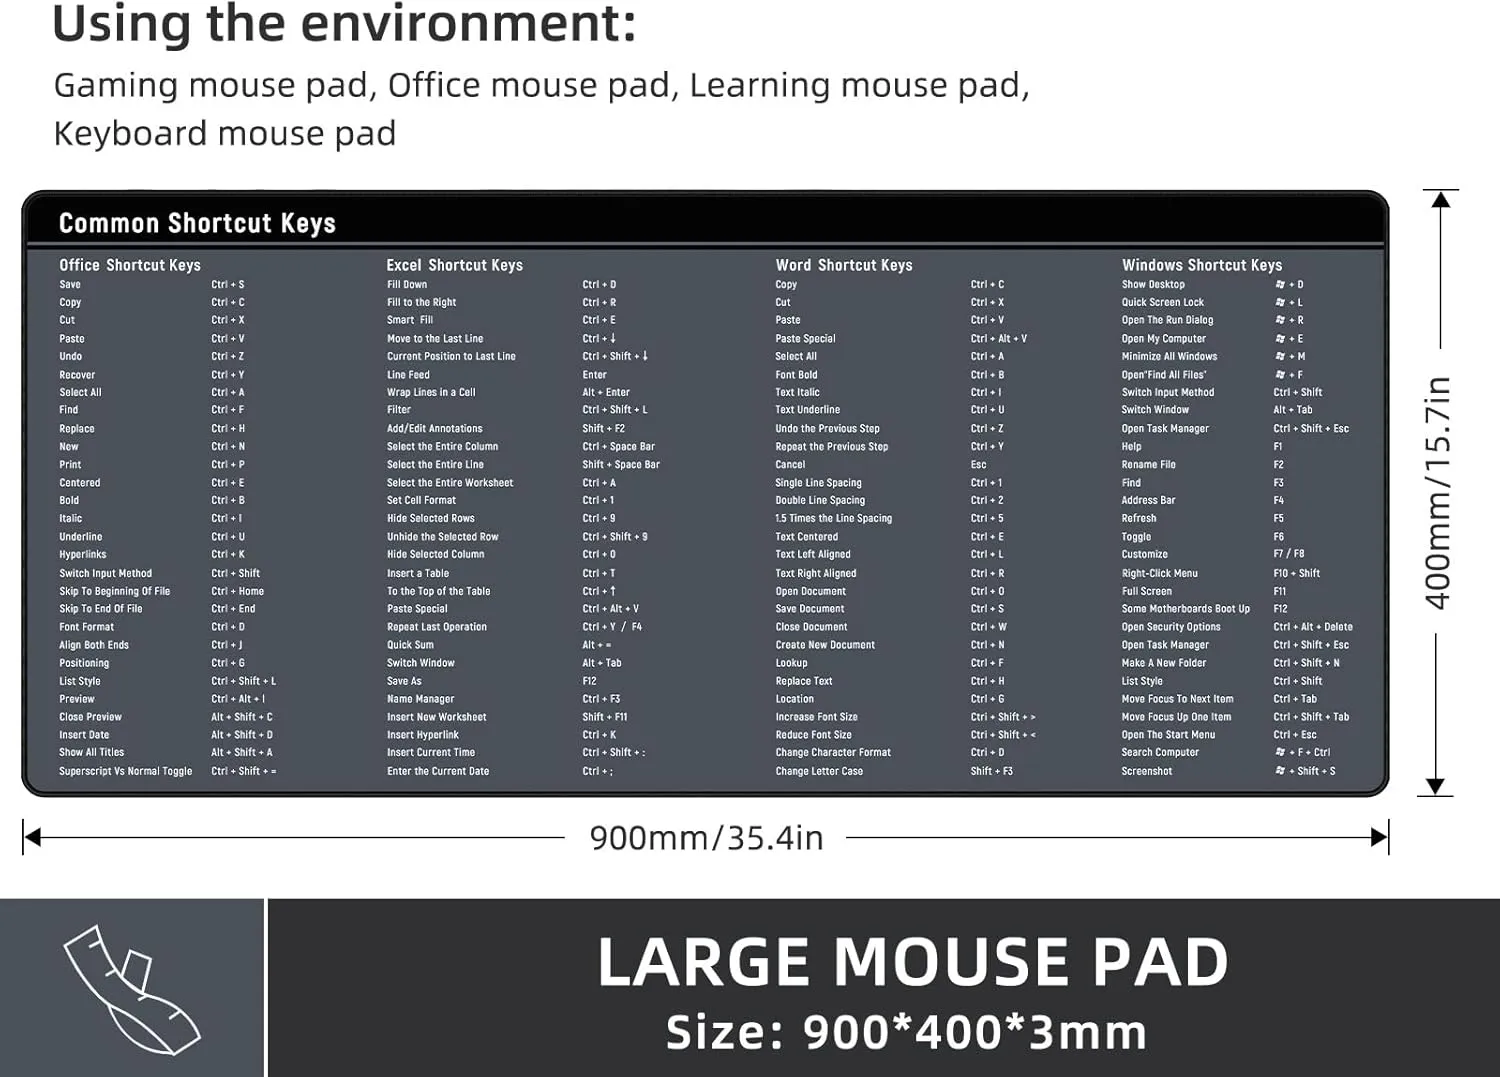Screen dimensions: 1500x1077
Task: Click the 'F7 / F8' shortcut value
Action: (1289, 555)
